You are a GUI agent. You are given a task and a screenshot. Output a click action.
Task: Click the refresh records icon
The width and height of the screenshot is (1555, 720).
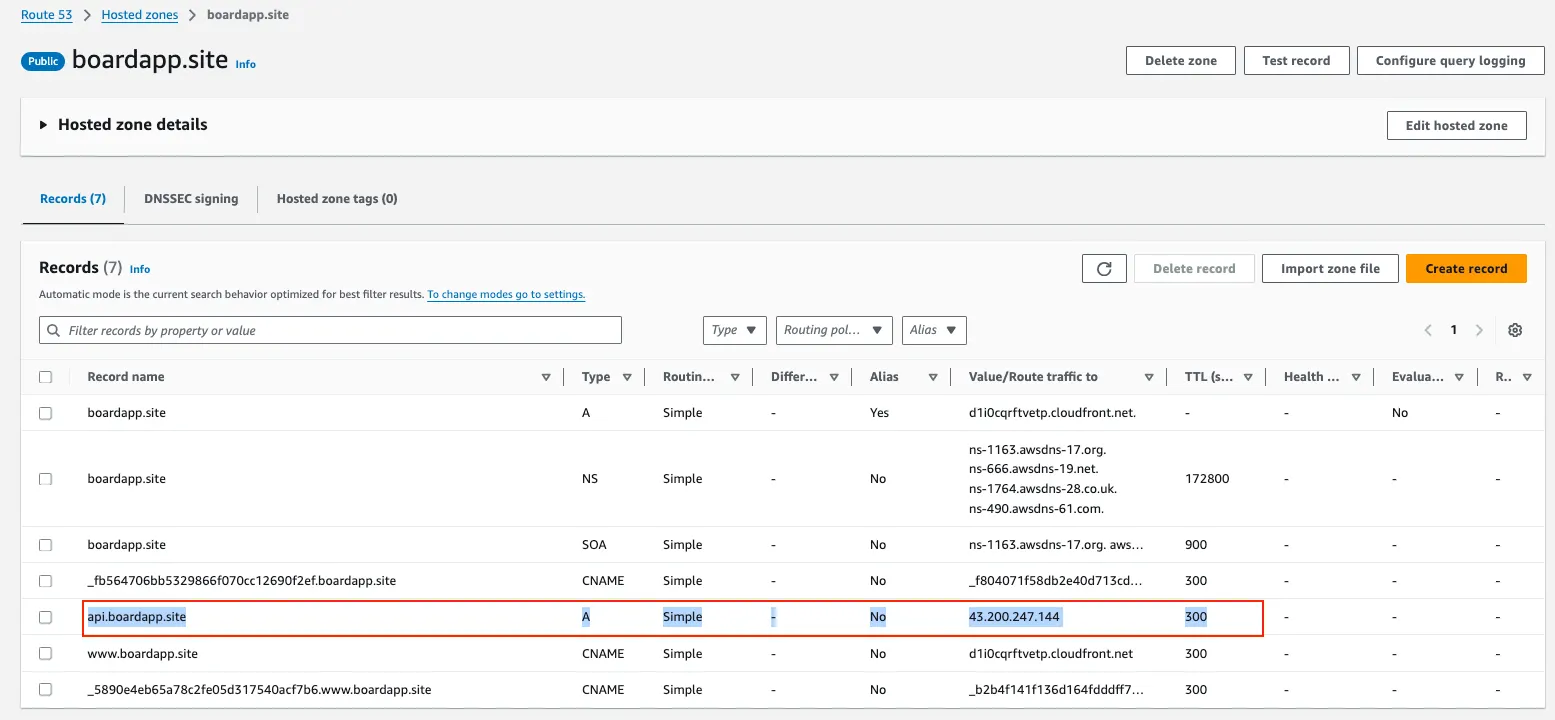(x=1104, y=269)
